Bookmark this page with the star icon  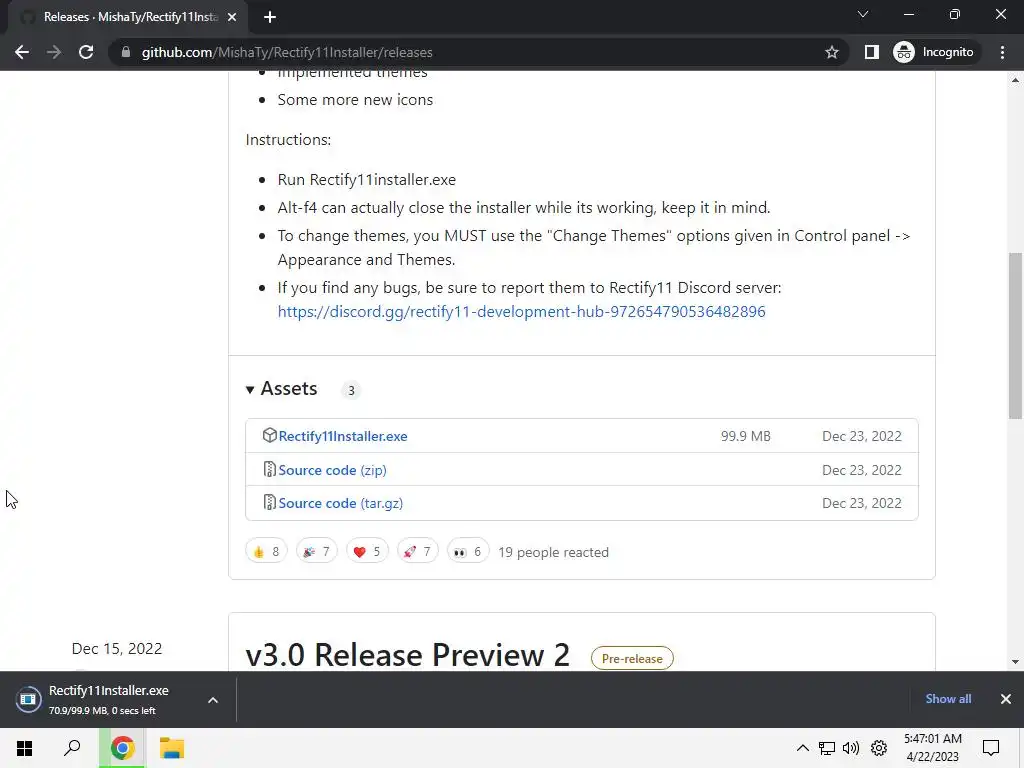831,52
